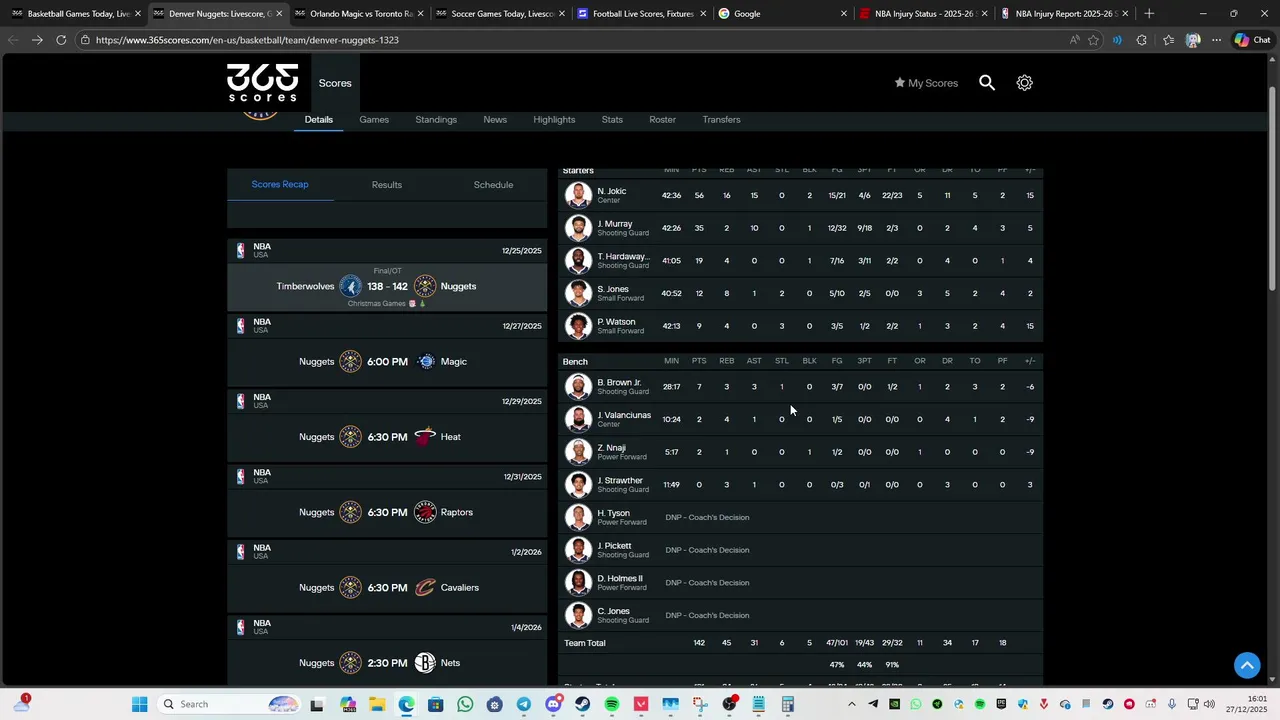
Task: Switch to NBA Injury Status browser tab
Action: [x=925, y=14]
